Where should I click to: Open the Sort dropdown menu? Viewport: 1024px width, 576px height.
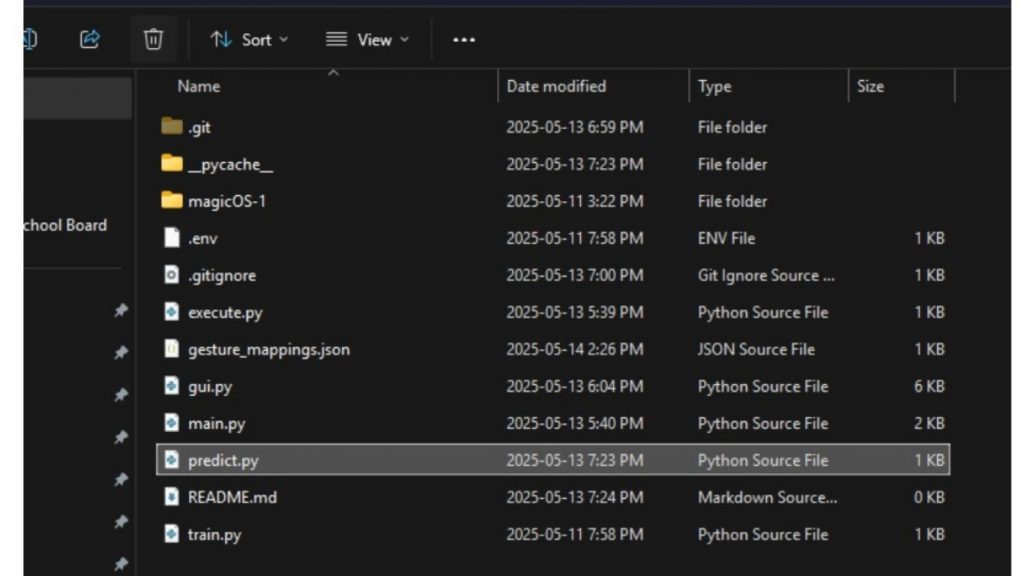(x=249, y=40)
